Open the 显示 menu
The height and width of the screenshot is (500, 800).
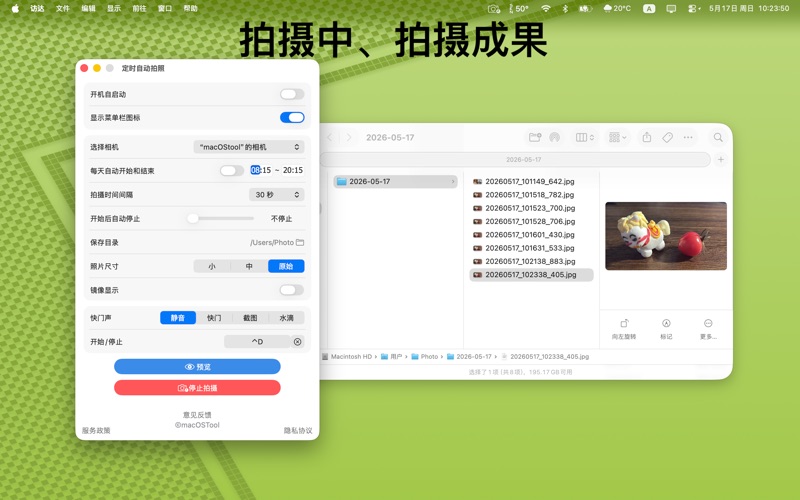(x=114, y=8)
